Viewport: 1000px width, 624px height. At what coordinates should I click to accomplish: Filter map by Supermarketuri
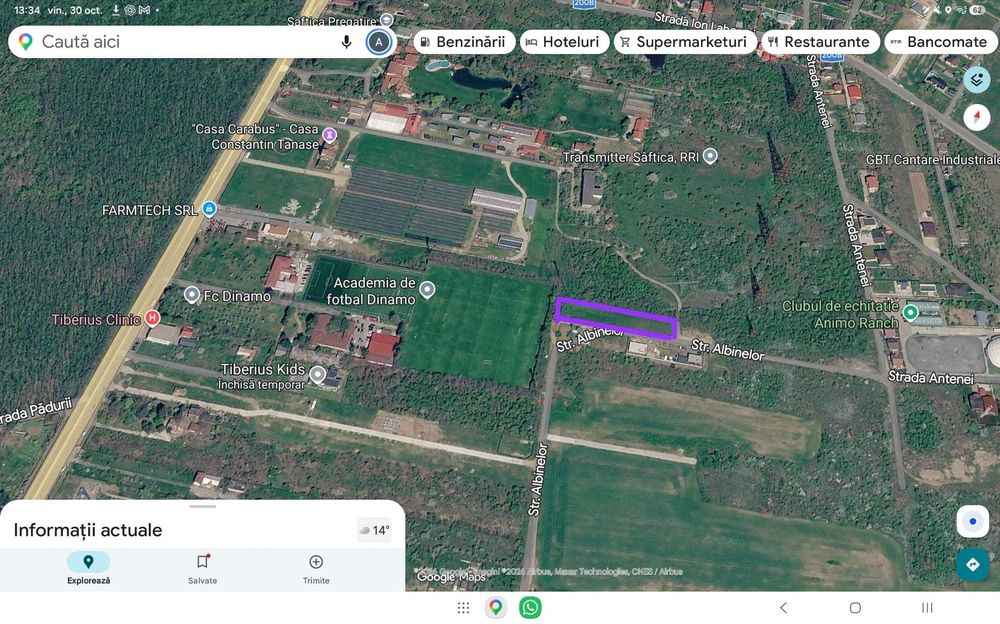pos(685,42)
